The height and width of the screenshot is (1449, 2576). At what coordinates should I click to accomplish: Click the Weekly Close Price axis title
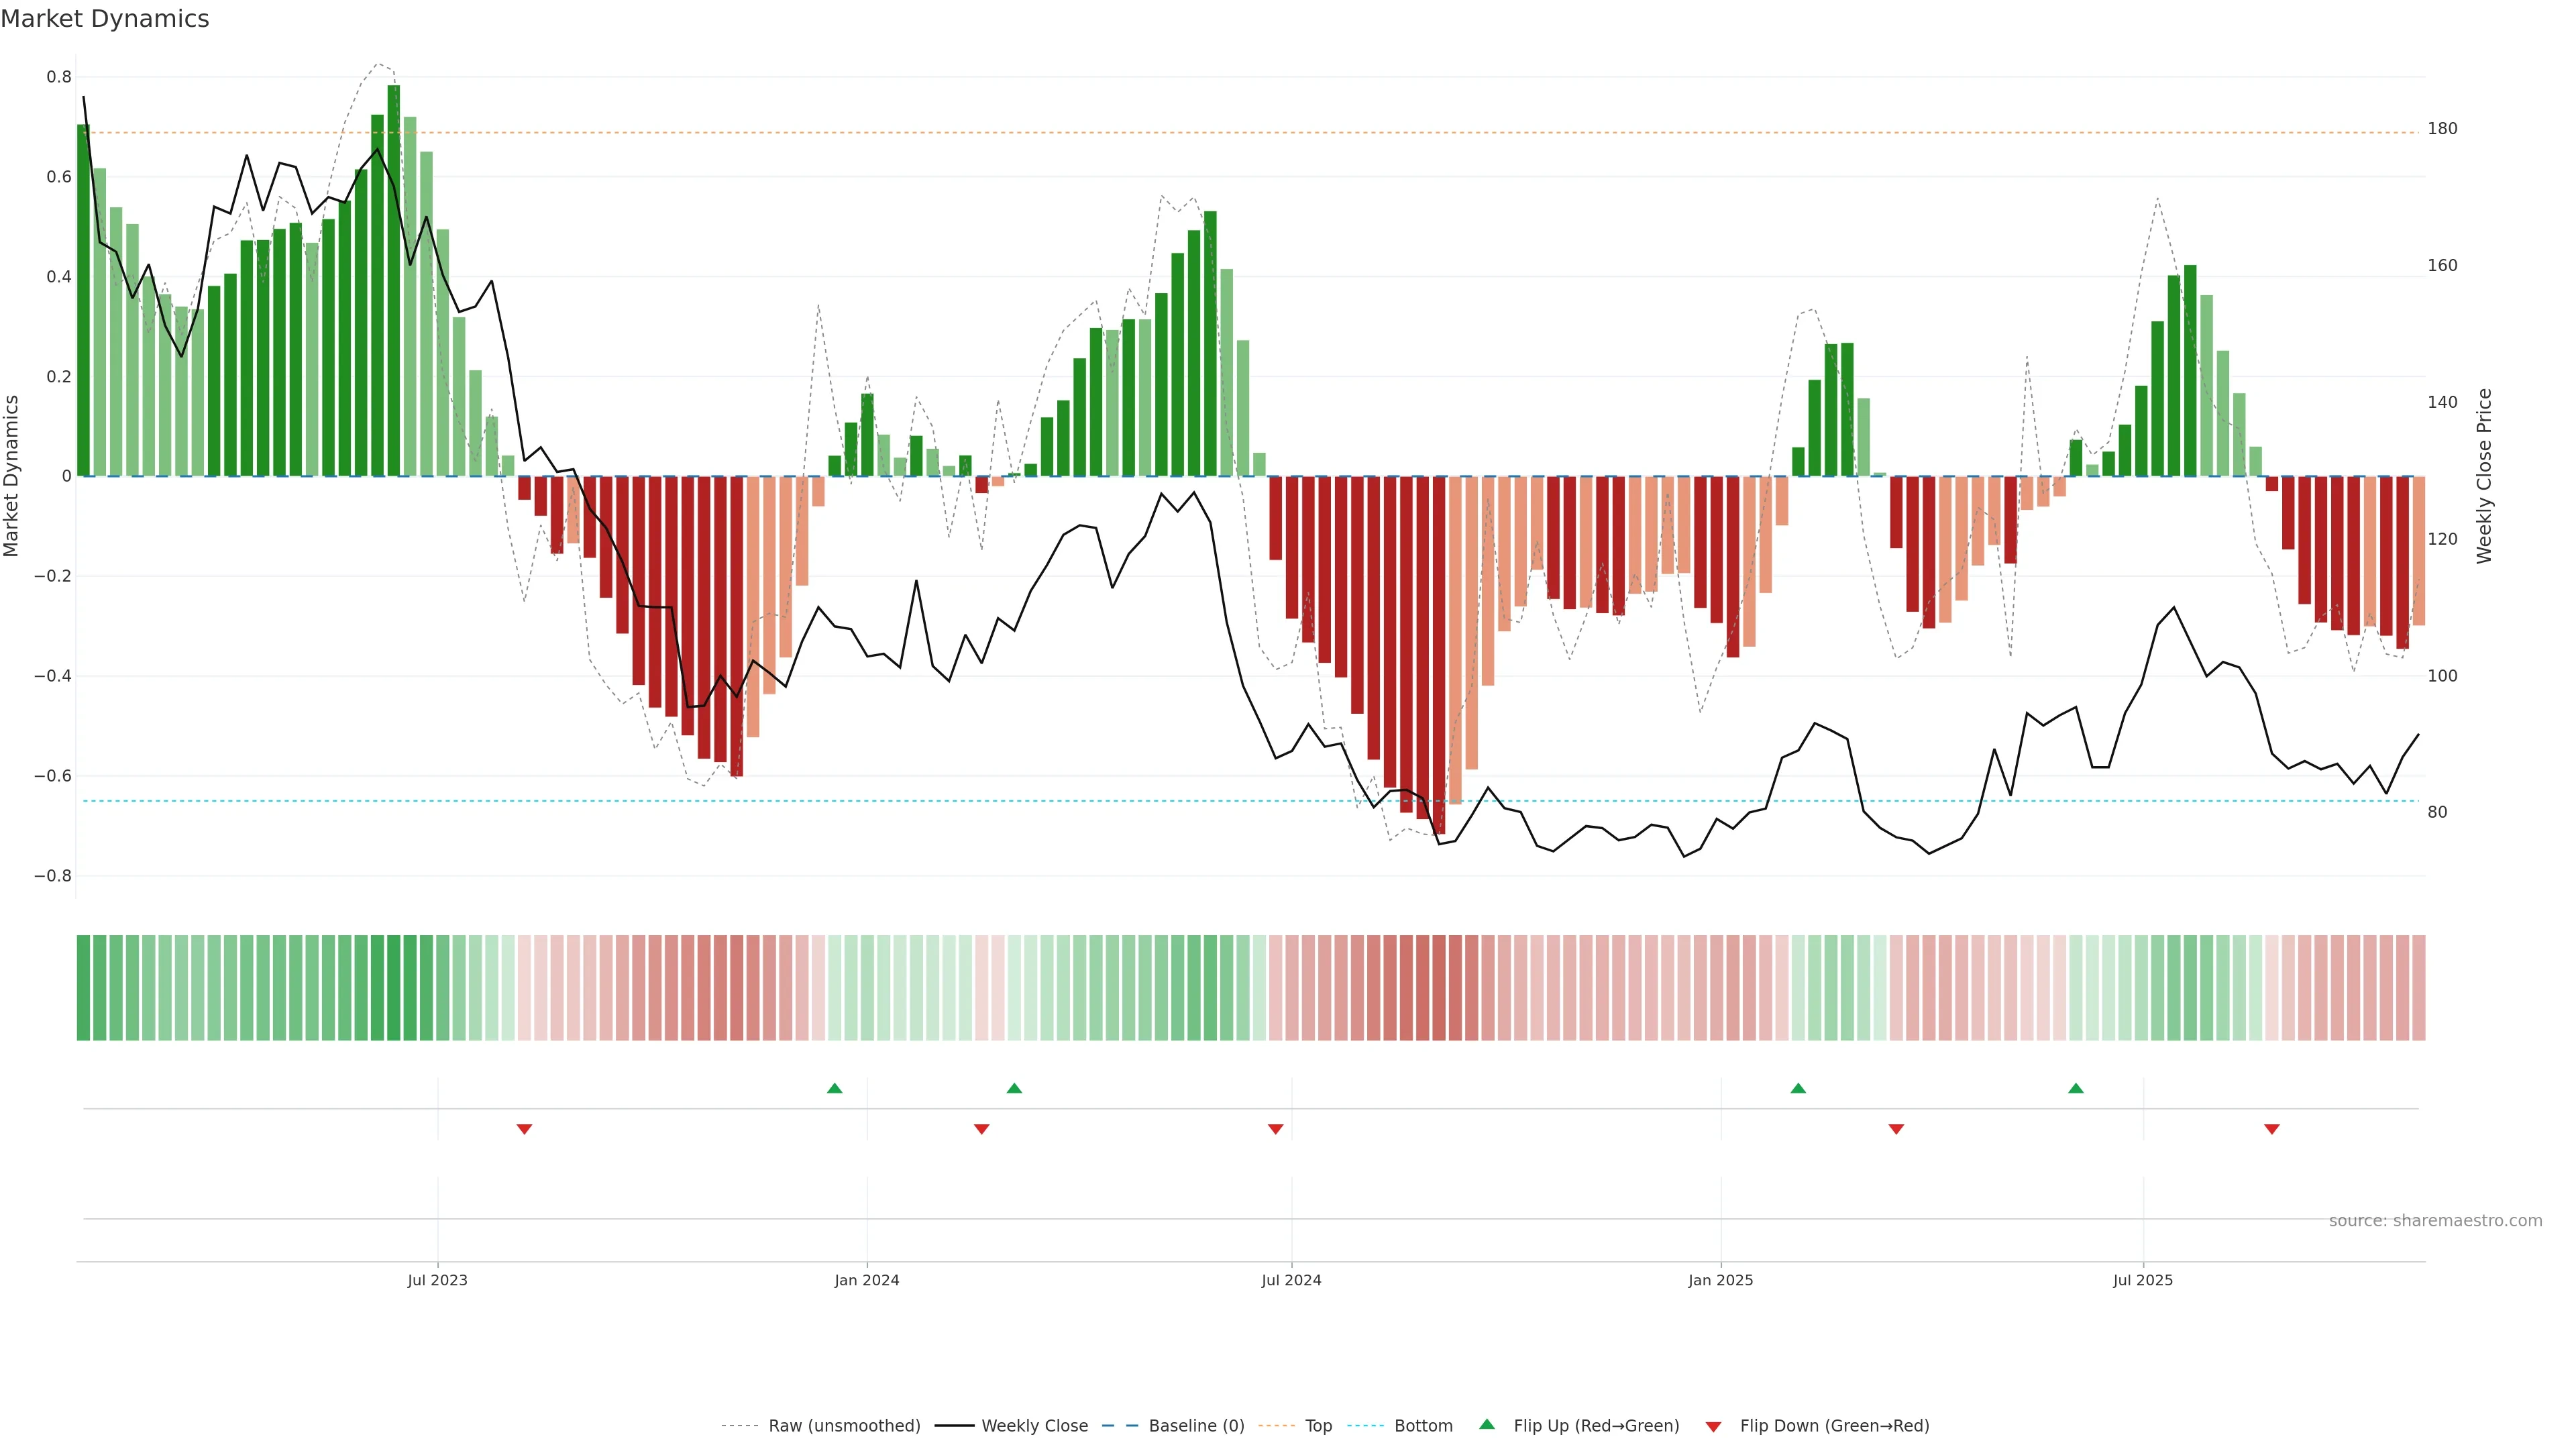(x=2484, y=476)
